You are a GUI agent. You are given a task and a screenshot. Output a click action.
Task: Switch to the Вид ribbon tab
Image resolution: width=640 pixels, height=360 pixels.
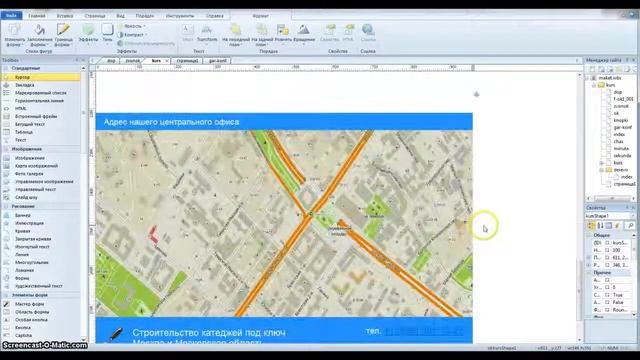coord(120,16)
